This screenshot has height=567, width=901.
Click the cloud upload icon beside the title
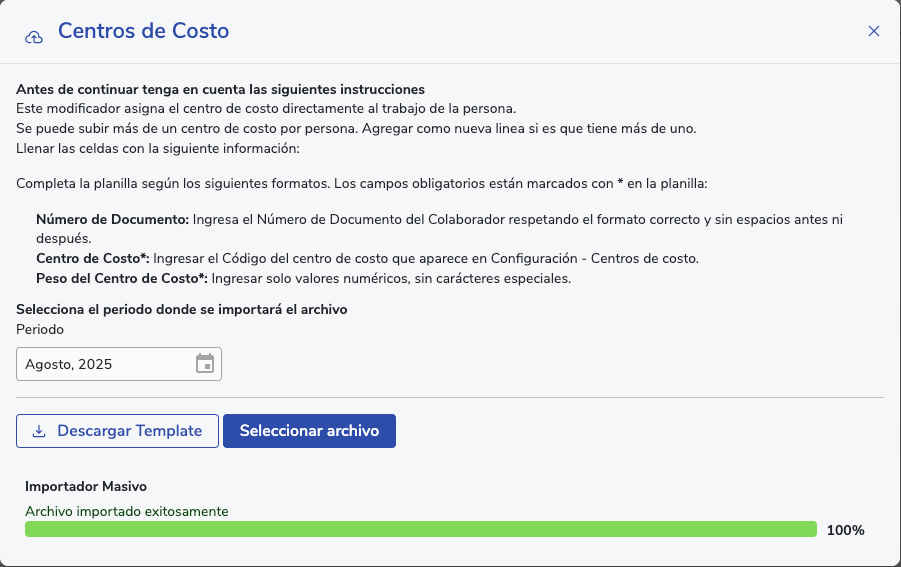pos(34,37)
